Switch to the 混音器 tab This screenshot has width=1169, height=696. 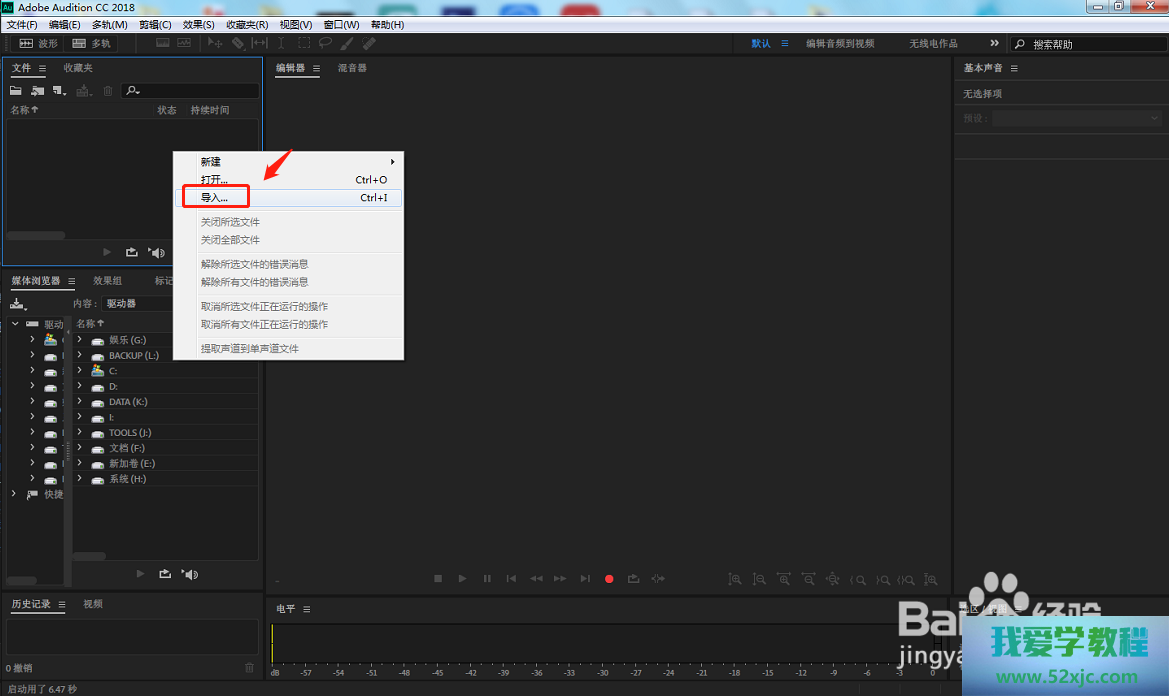pyautogui.click(x=352, y=68)
